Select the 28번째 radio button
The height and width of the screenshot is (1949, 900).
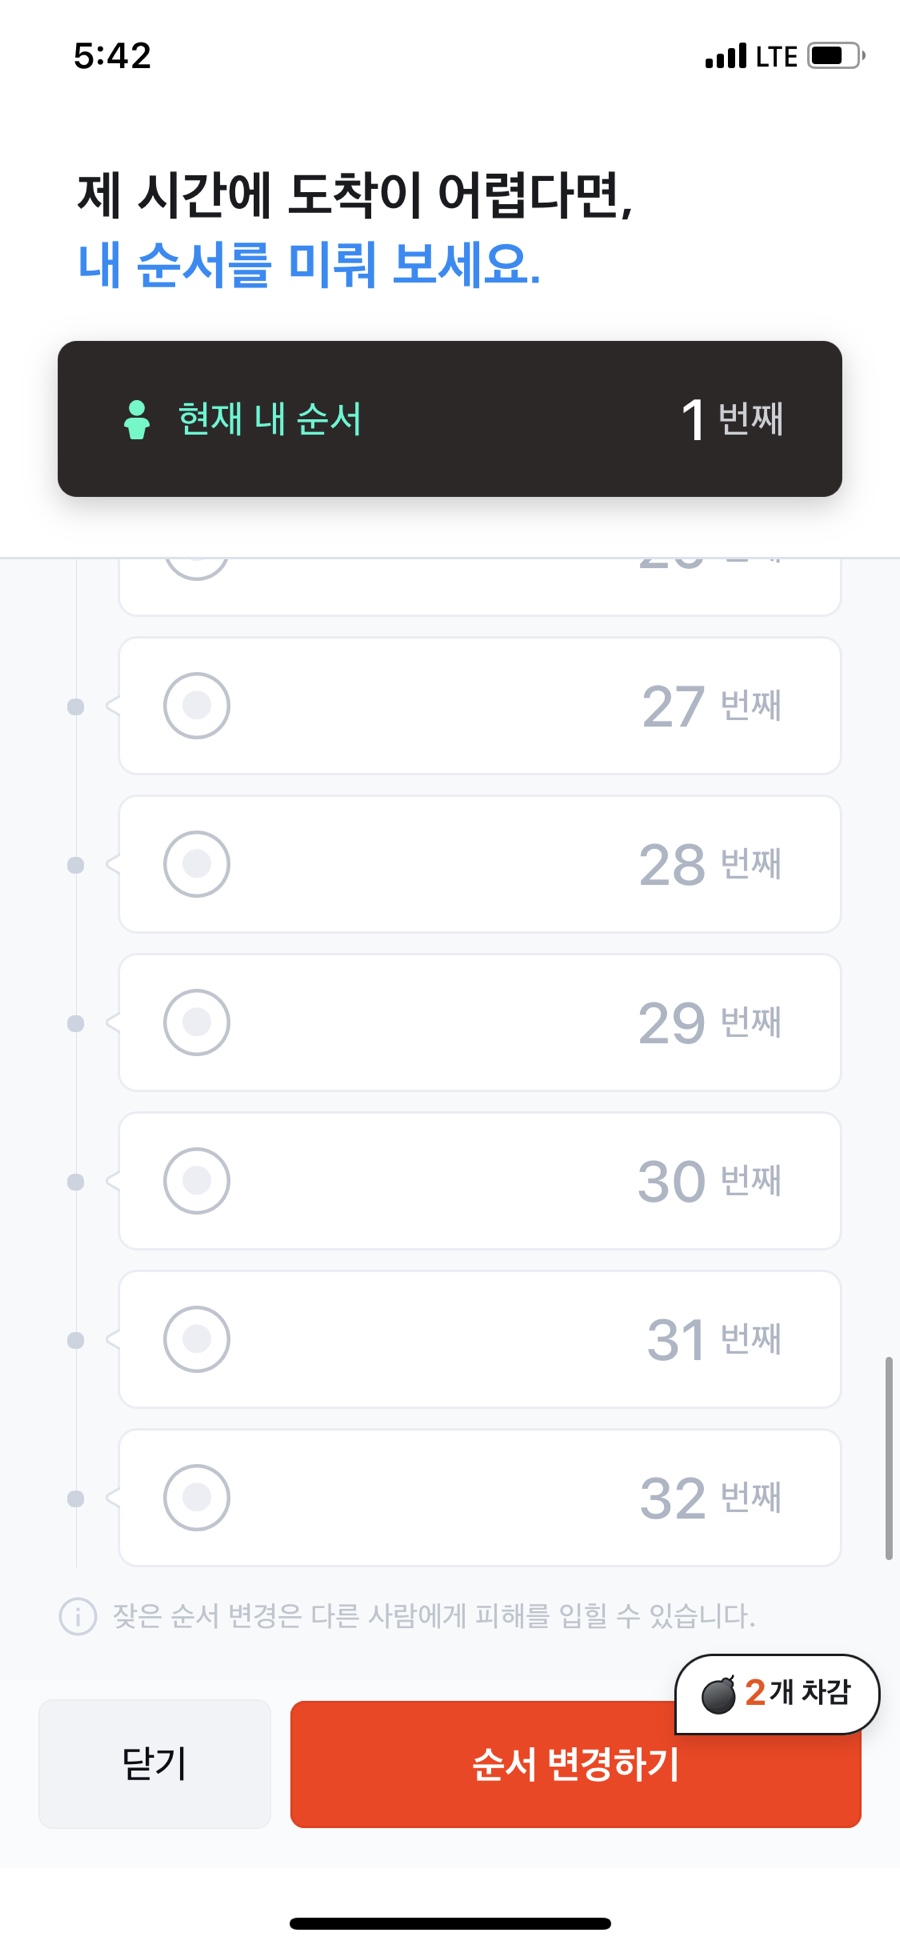click(x=197, y=864)
